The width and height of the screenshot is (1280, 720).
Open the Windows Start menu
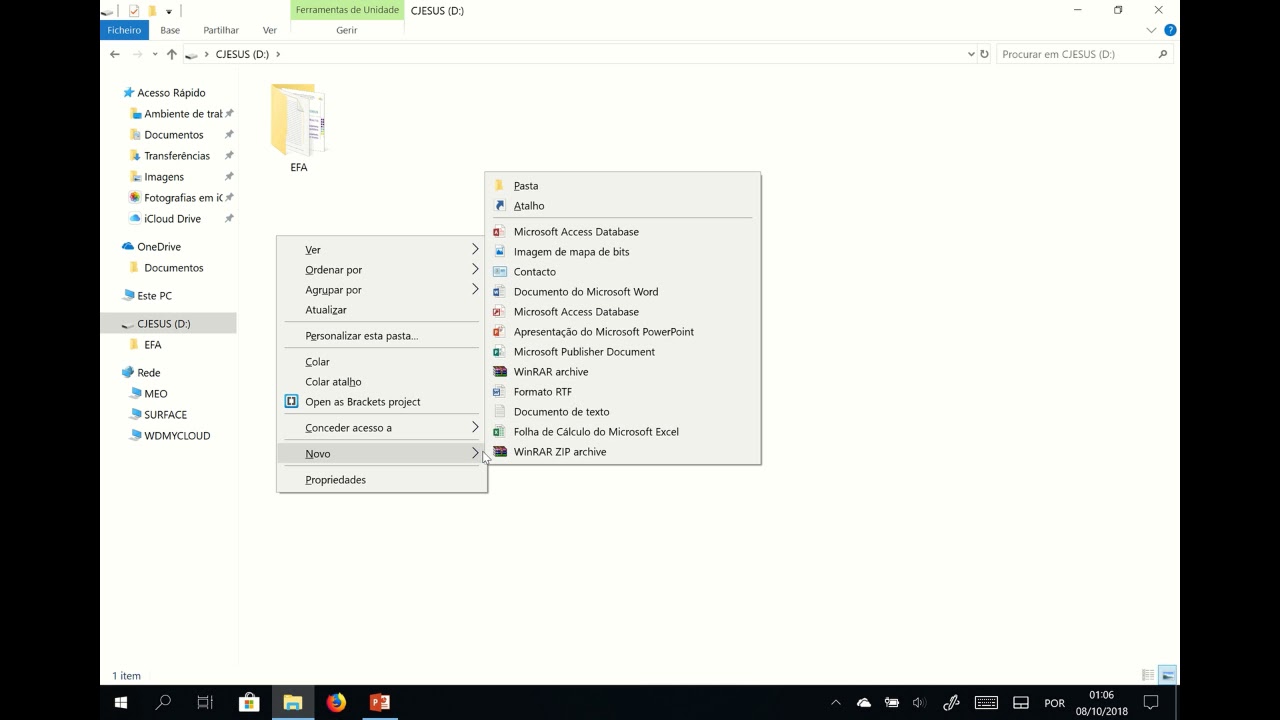click(121, 703)
